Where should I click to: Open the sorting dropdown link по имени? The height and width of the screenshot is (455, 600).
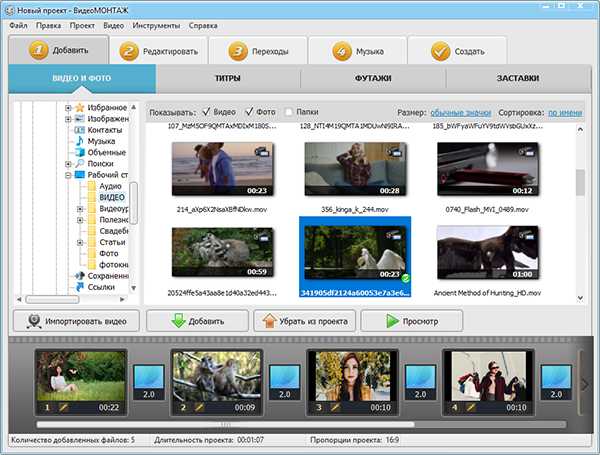pyautogui.click(x=565, y=113)
